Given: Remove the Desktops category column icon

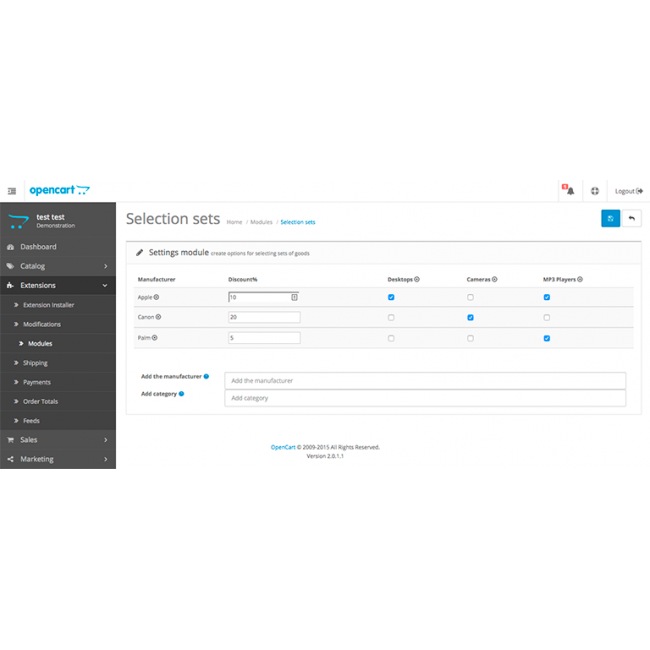Looking at the screenshot, I should [x=417, y=280].
